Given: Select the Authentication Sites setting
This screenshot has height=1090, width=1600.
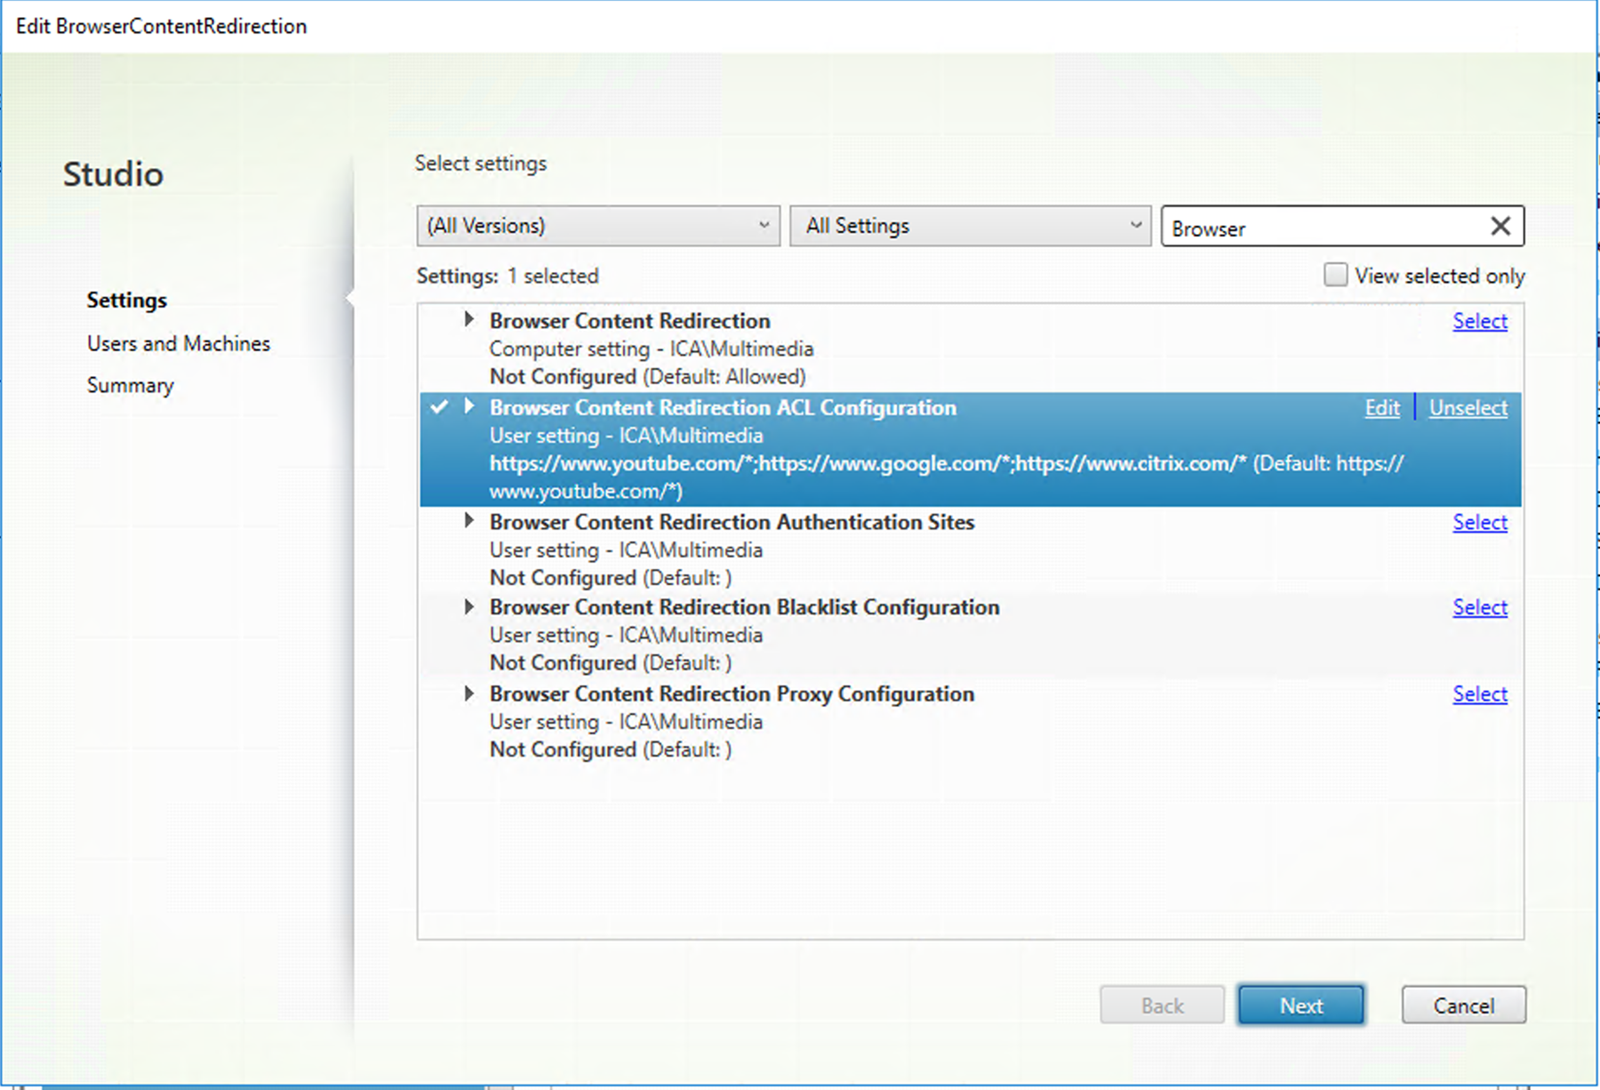Looking at the screenshot, I should (1480, 521).
